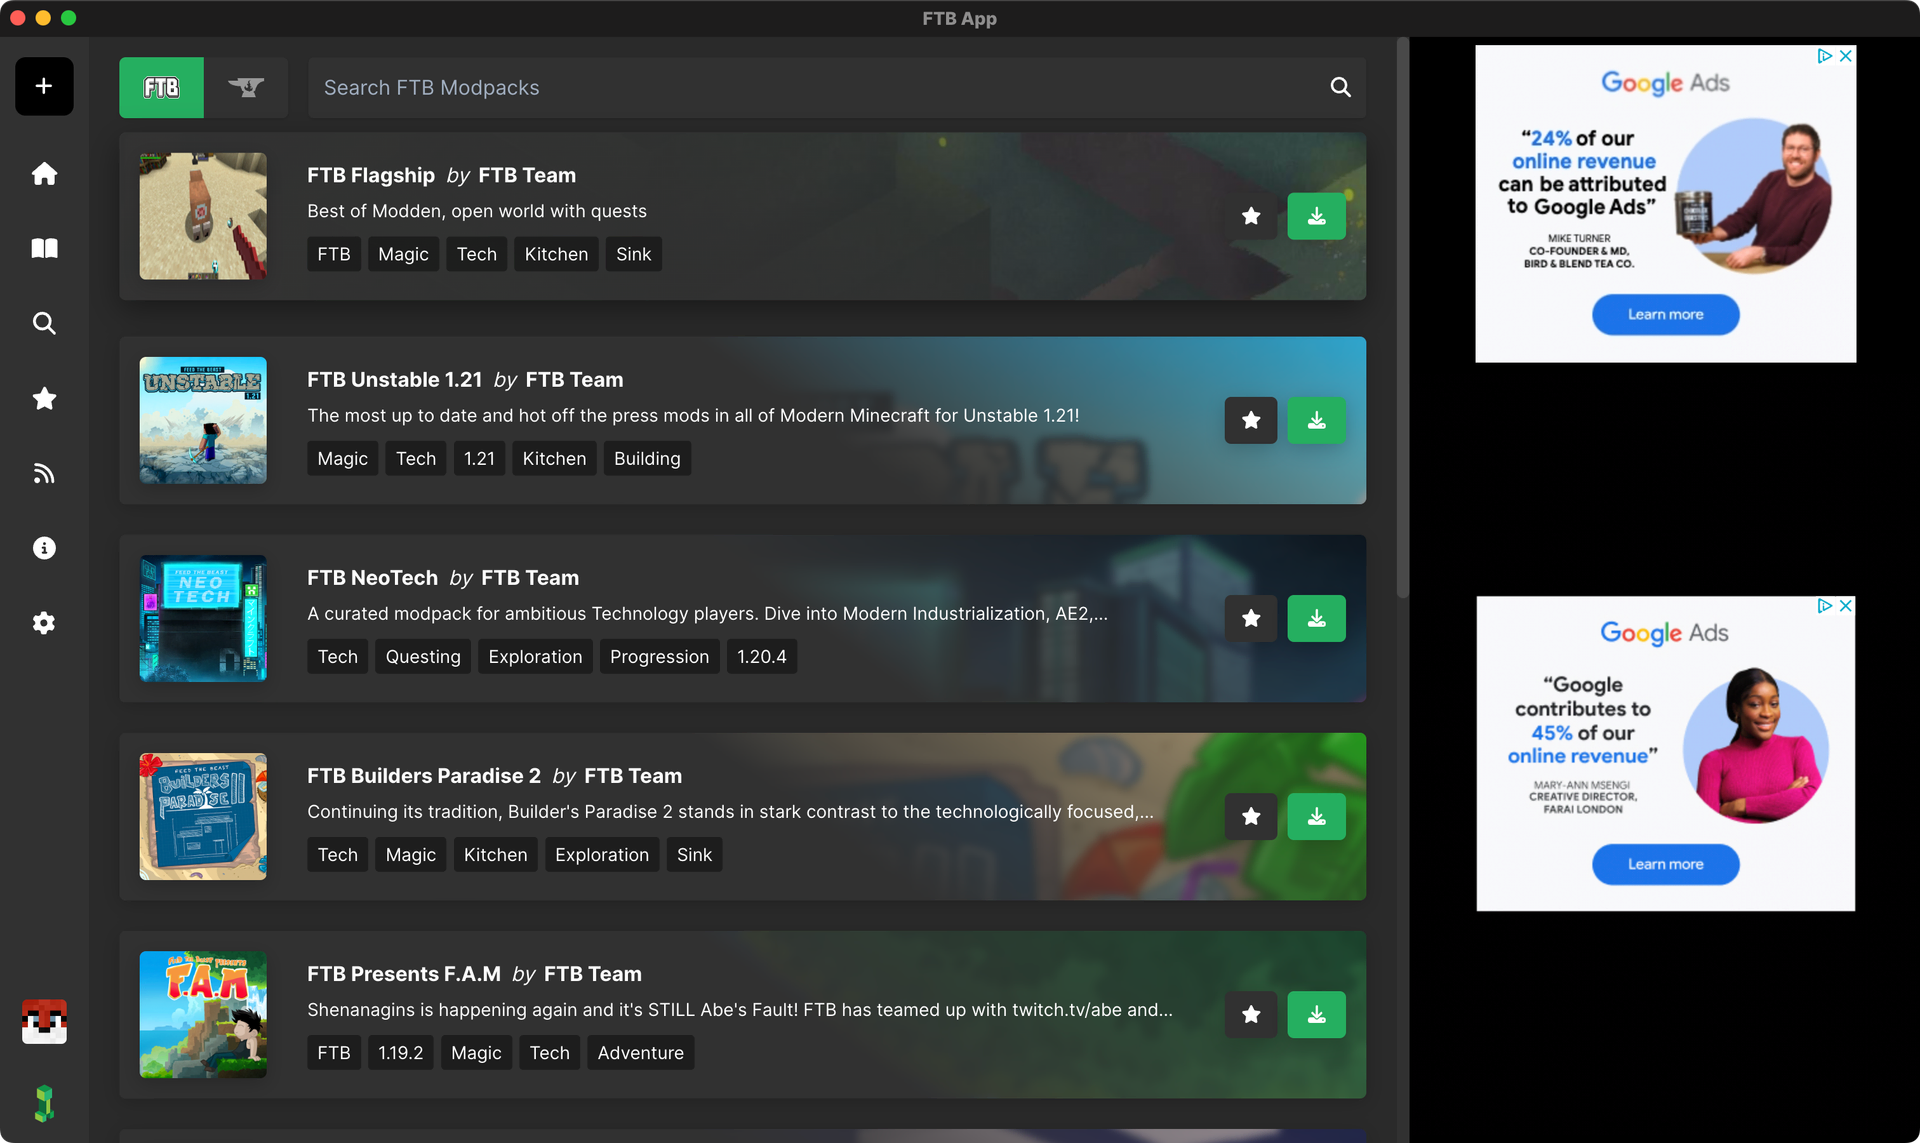Click the Building tag on FTB Unstable
Image resolution: width=1920 pixels, height=1143 pixels.
[x=647, y=458]
